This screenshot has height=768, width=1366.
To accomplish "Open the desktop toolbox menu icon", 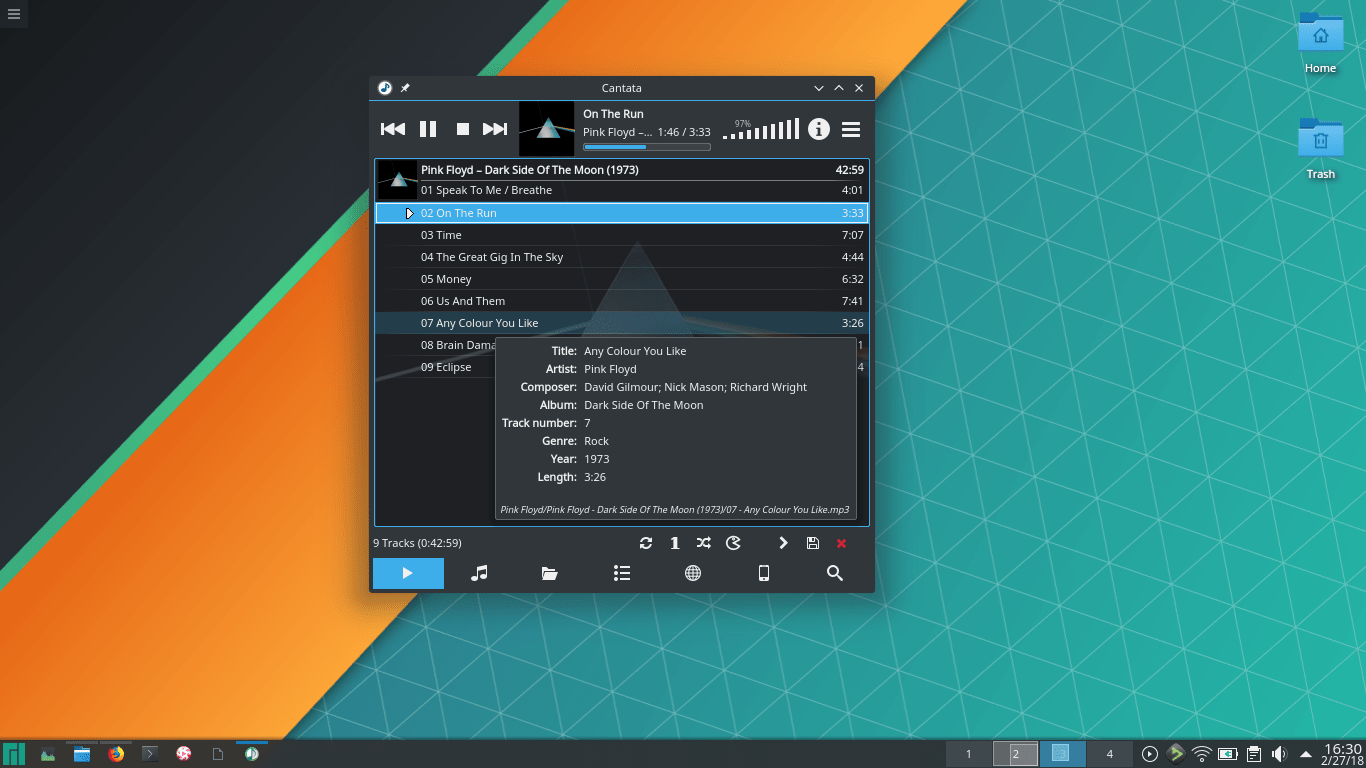I will click(x=13, y=14).
